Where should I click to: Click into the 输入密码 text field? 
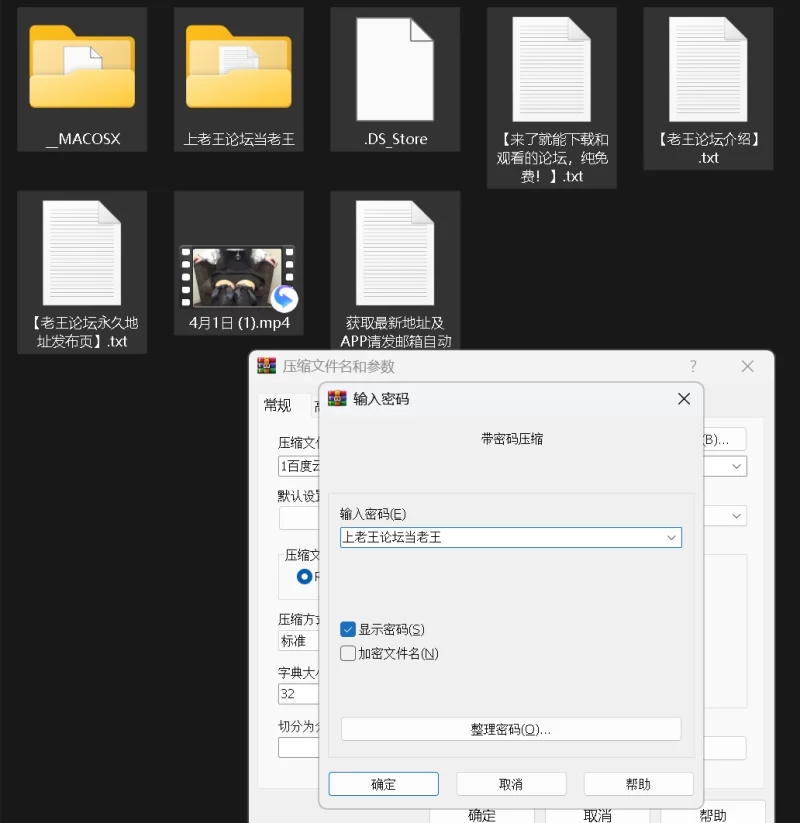tap(500, 537)
